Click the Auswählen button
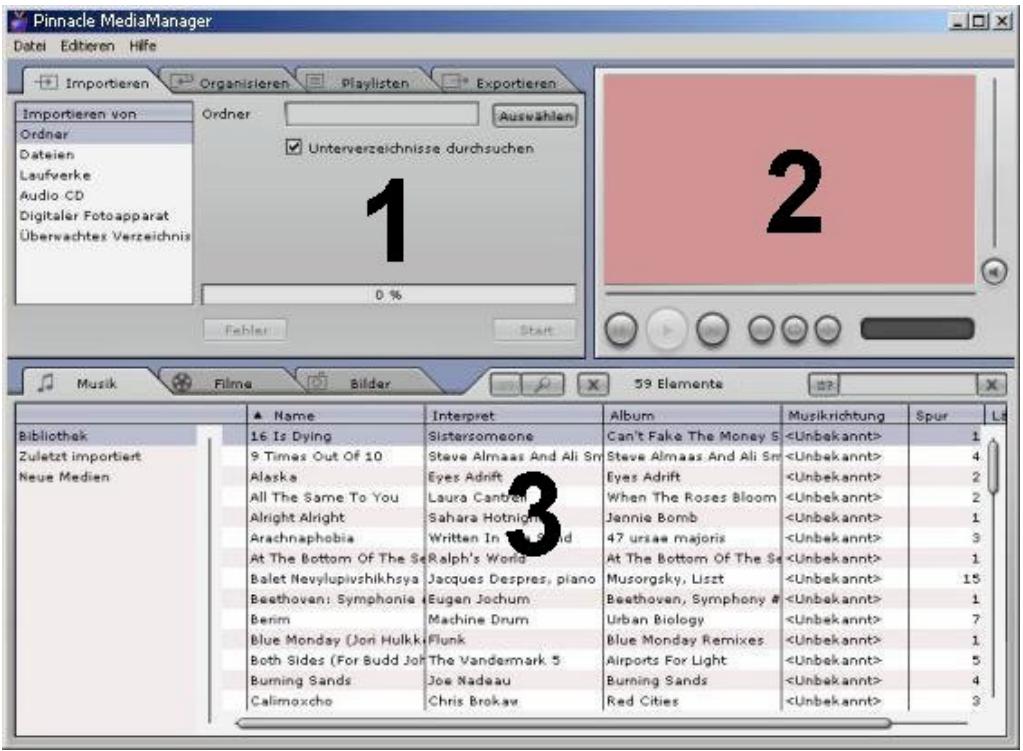The image size is (1023, 751). [535, 116]
